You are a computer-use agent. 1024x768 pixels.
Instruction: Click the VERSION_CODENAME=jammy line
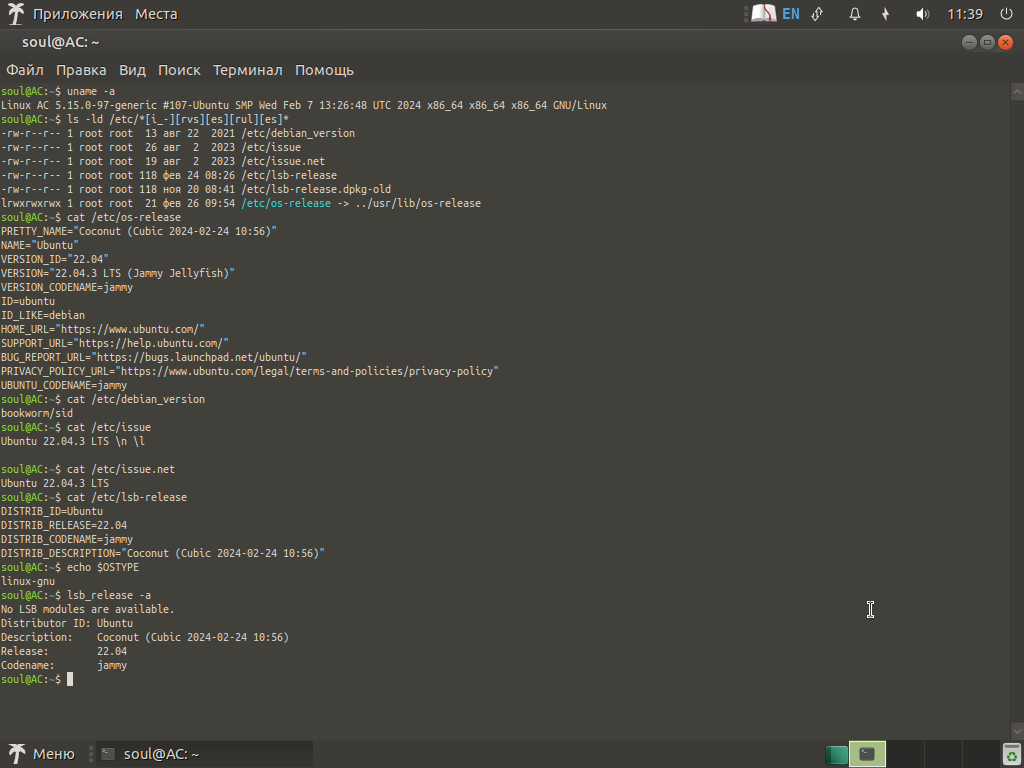67,287
